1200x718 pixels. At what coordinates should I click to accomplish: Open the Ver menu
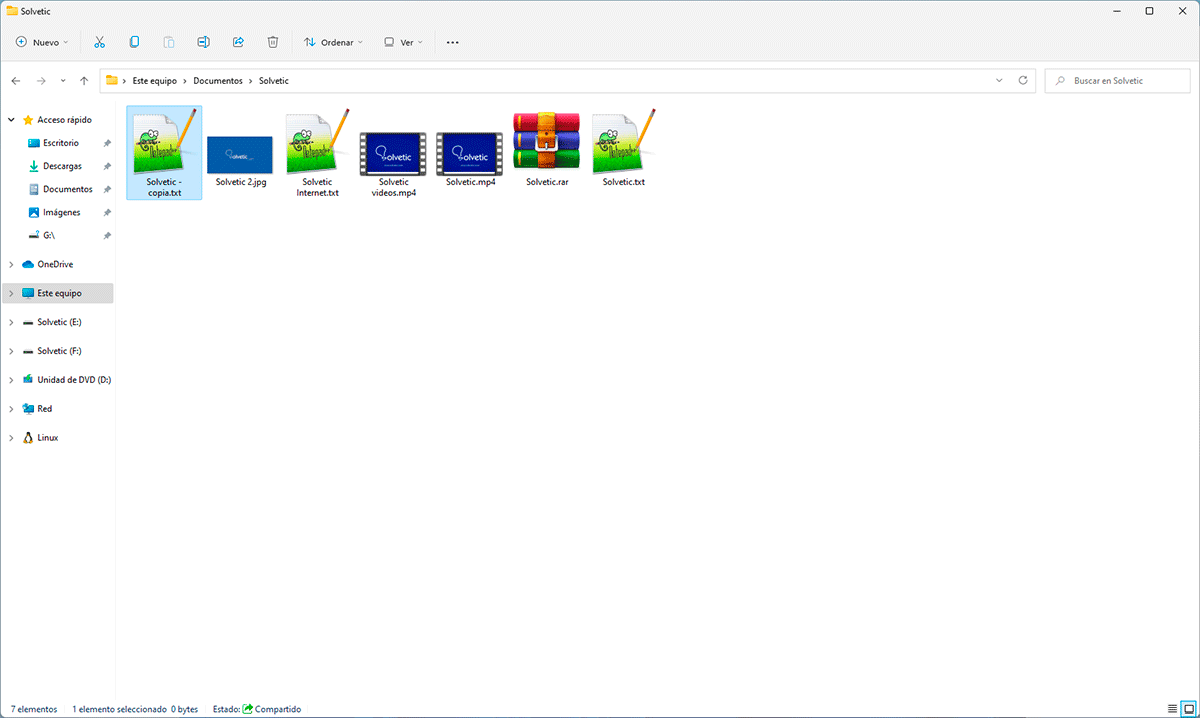tap(404, 42)
